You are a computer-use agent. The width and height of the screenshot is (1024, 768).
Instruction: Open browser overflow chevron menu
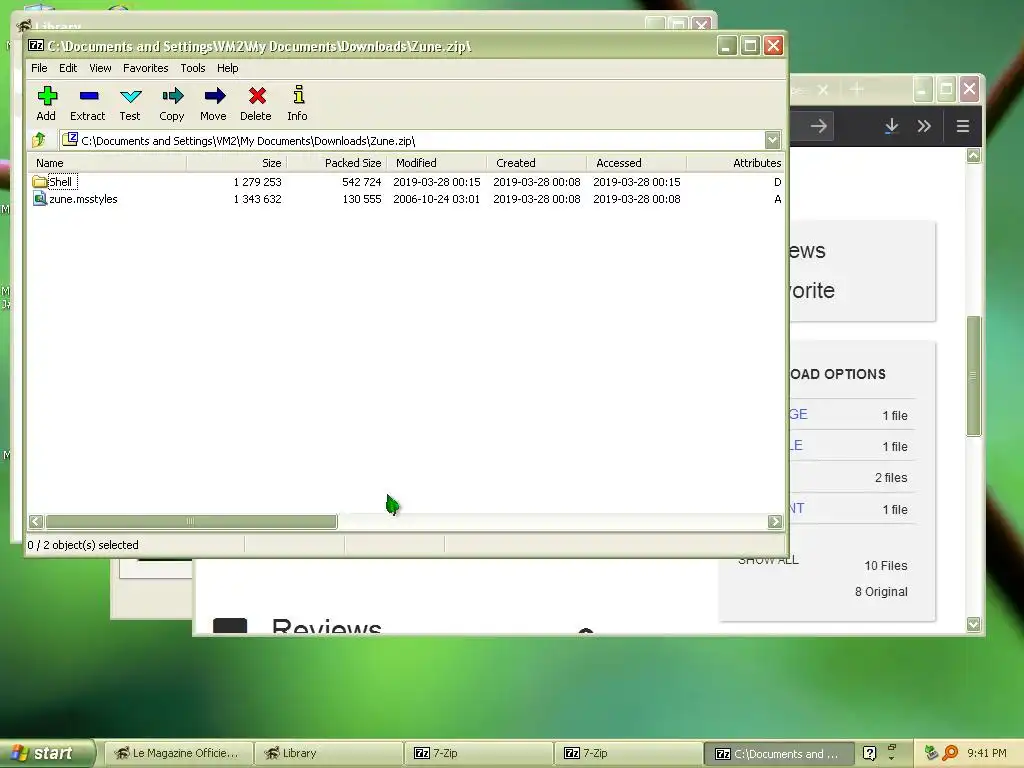tap(923, 126)
